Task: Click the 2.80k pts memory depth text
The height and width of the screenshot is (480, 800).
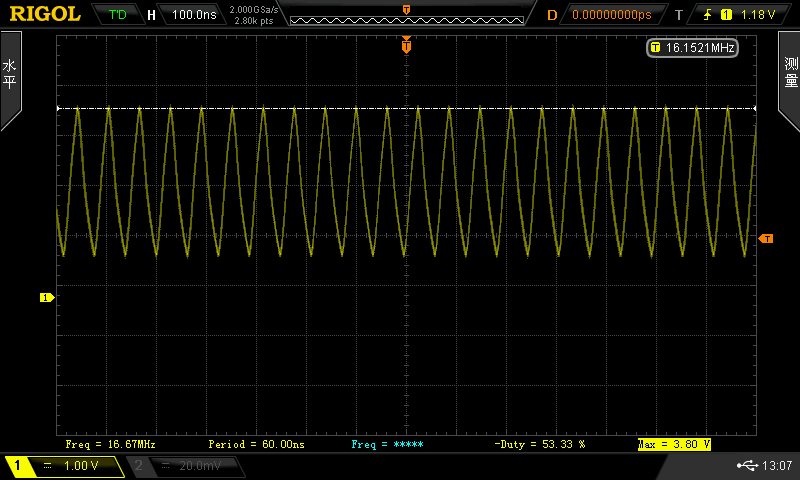Action: click(x=254, y=21)
